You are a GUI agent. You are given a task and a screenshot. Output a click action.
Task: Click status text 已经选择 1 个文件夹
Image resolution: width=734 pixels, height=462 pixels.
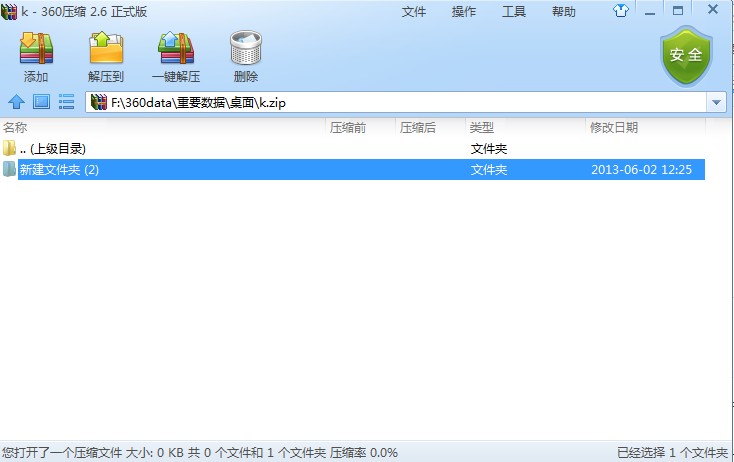(672, 453)
